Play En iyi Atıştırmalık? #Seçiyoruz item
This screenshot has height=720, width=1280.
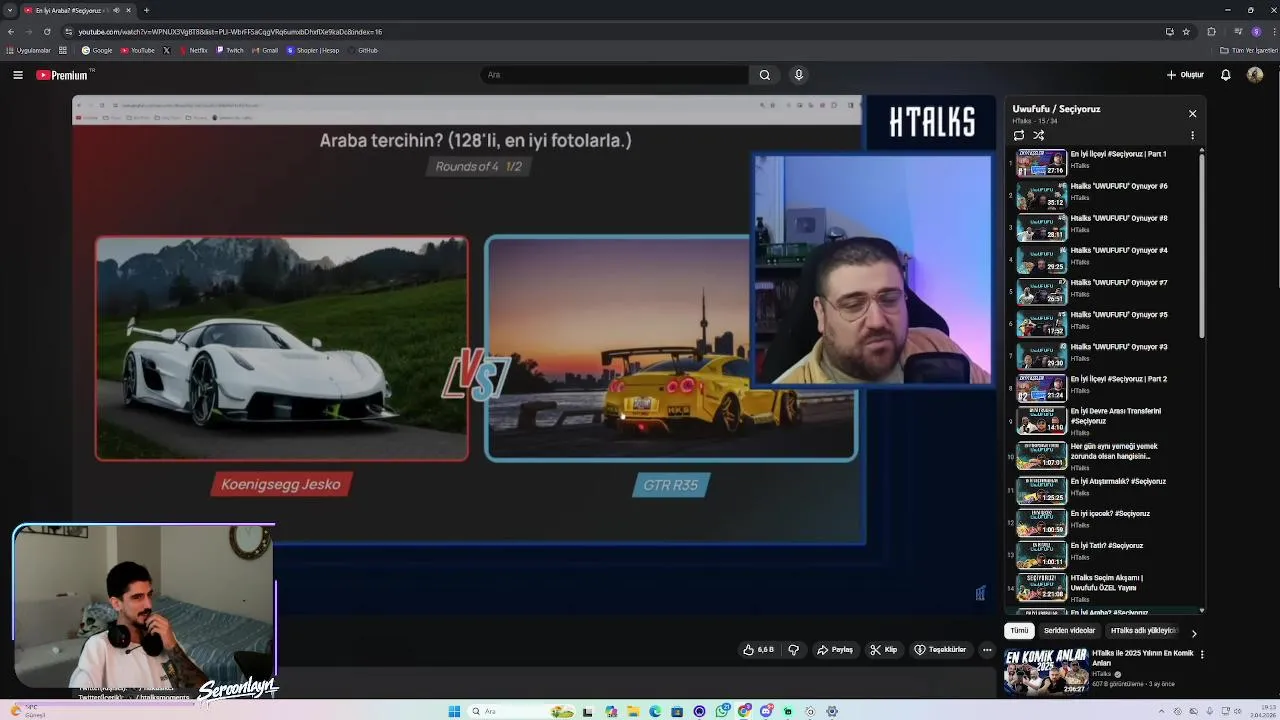click(1104, 489)
